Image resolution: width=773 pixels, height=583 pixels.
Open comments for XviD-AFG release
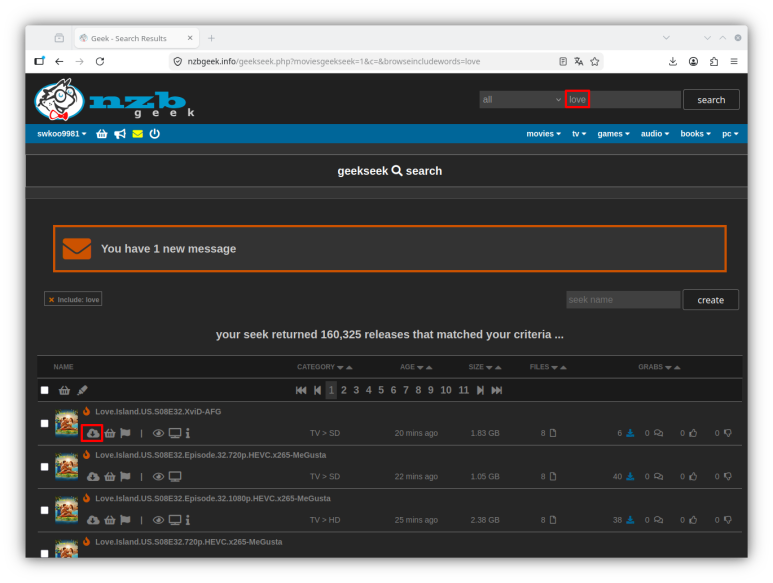click(x=658, y=433)
